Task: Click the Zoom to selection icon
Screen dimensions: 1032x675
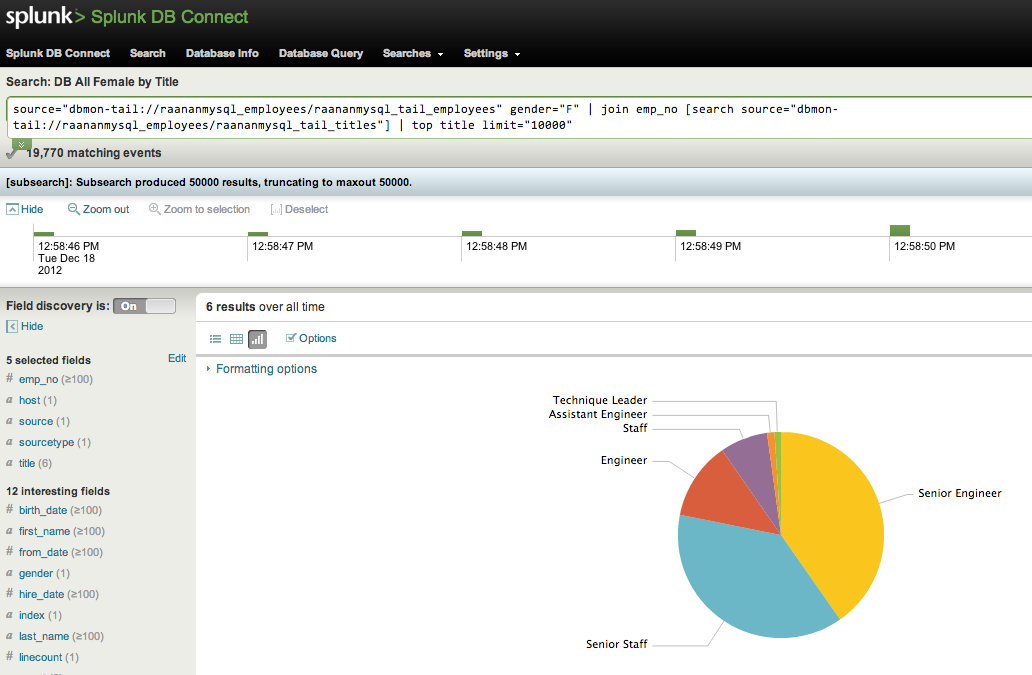Action: click(x=153, y=209)
